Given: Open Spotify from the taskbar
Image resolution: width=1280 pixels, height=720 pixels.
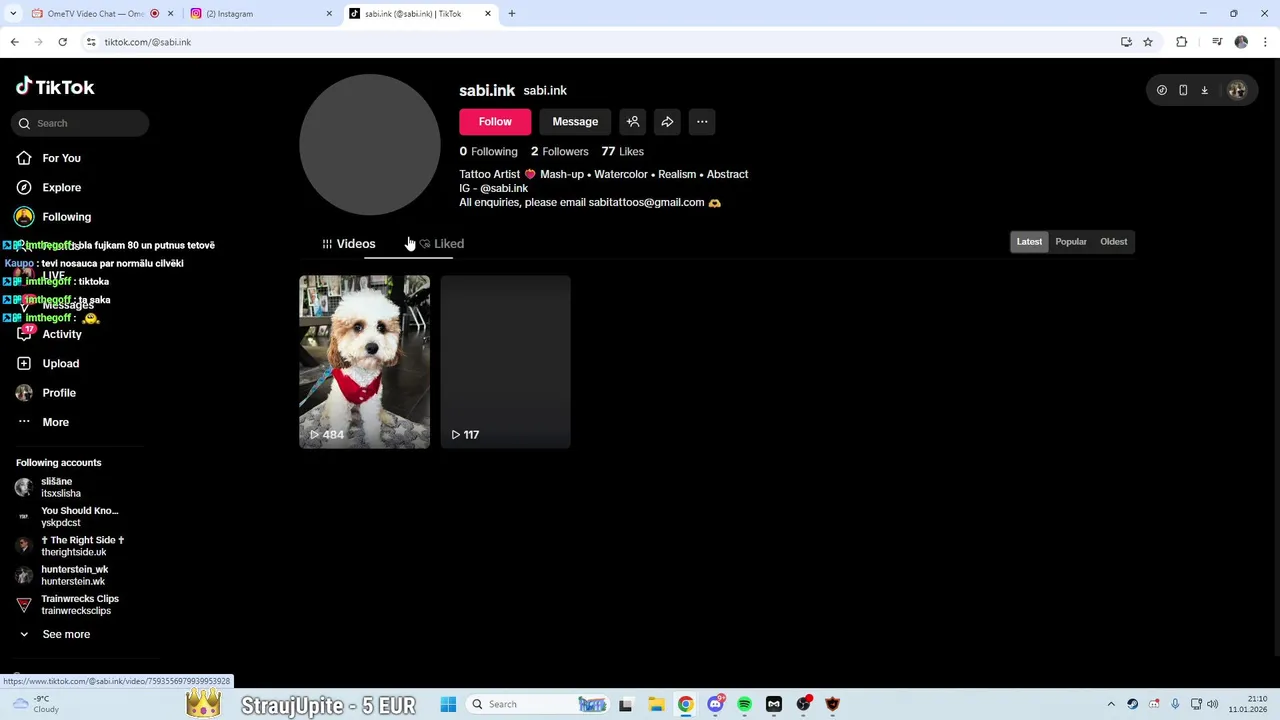Looking at the screenshot, I should 744,704.
